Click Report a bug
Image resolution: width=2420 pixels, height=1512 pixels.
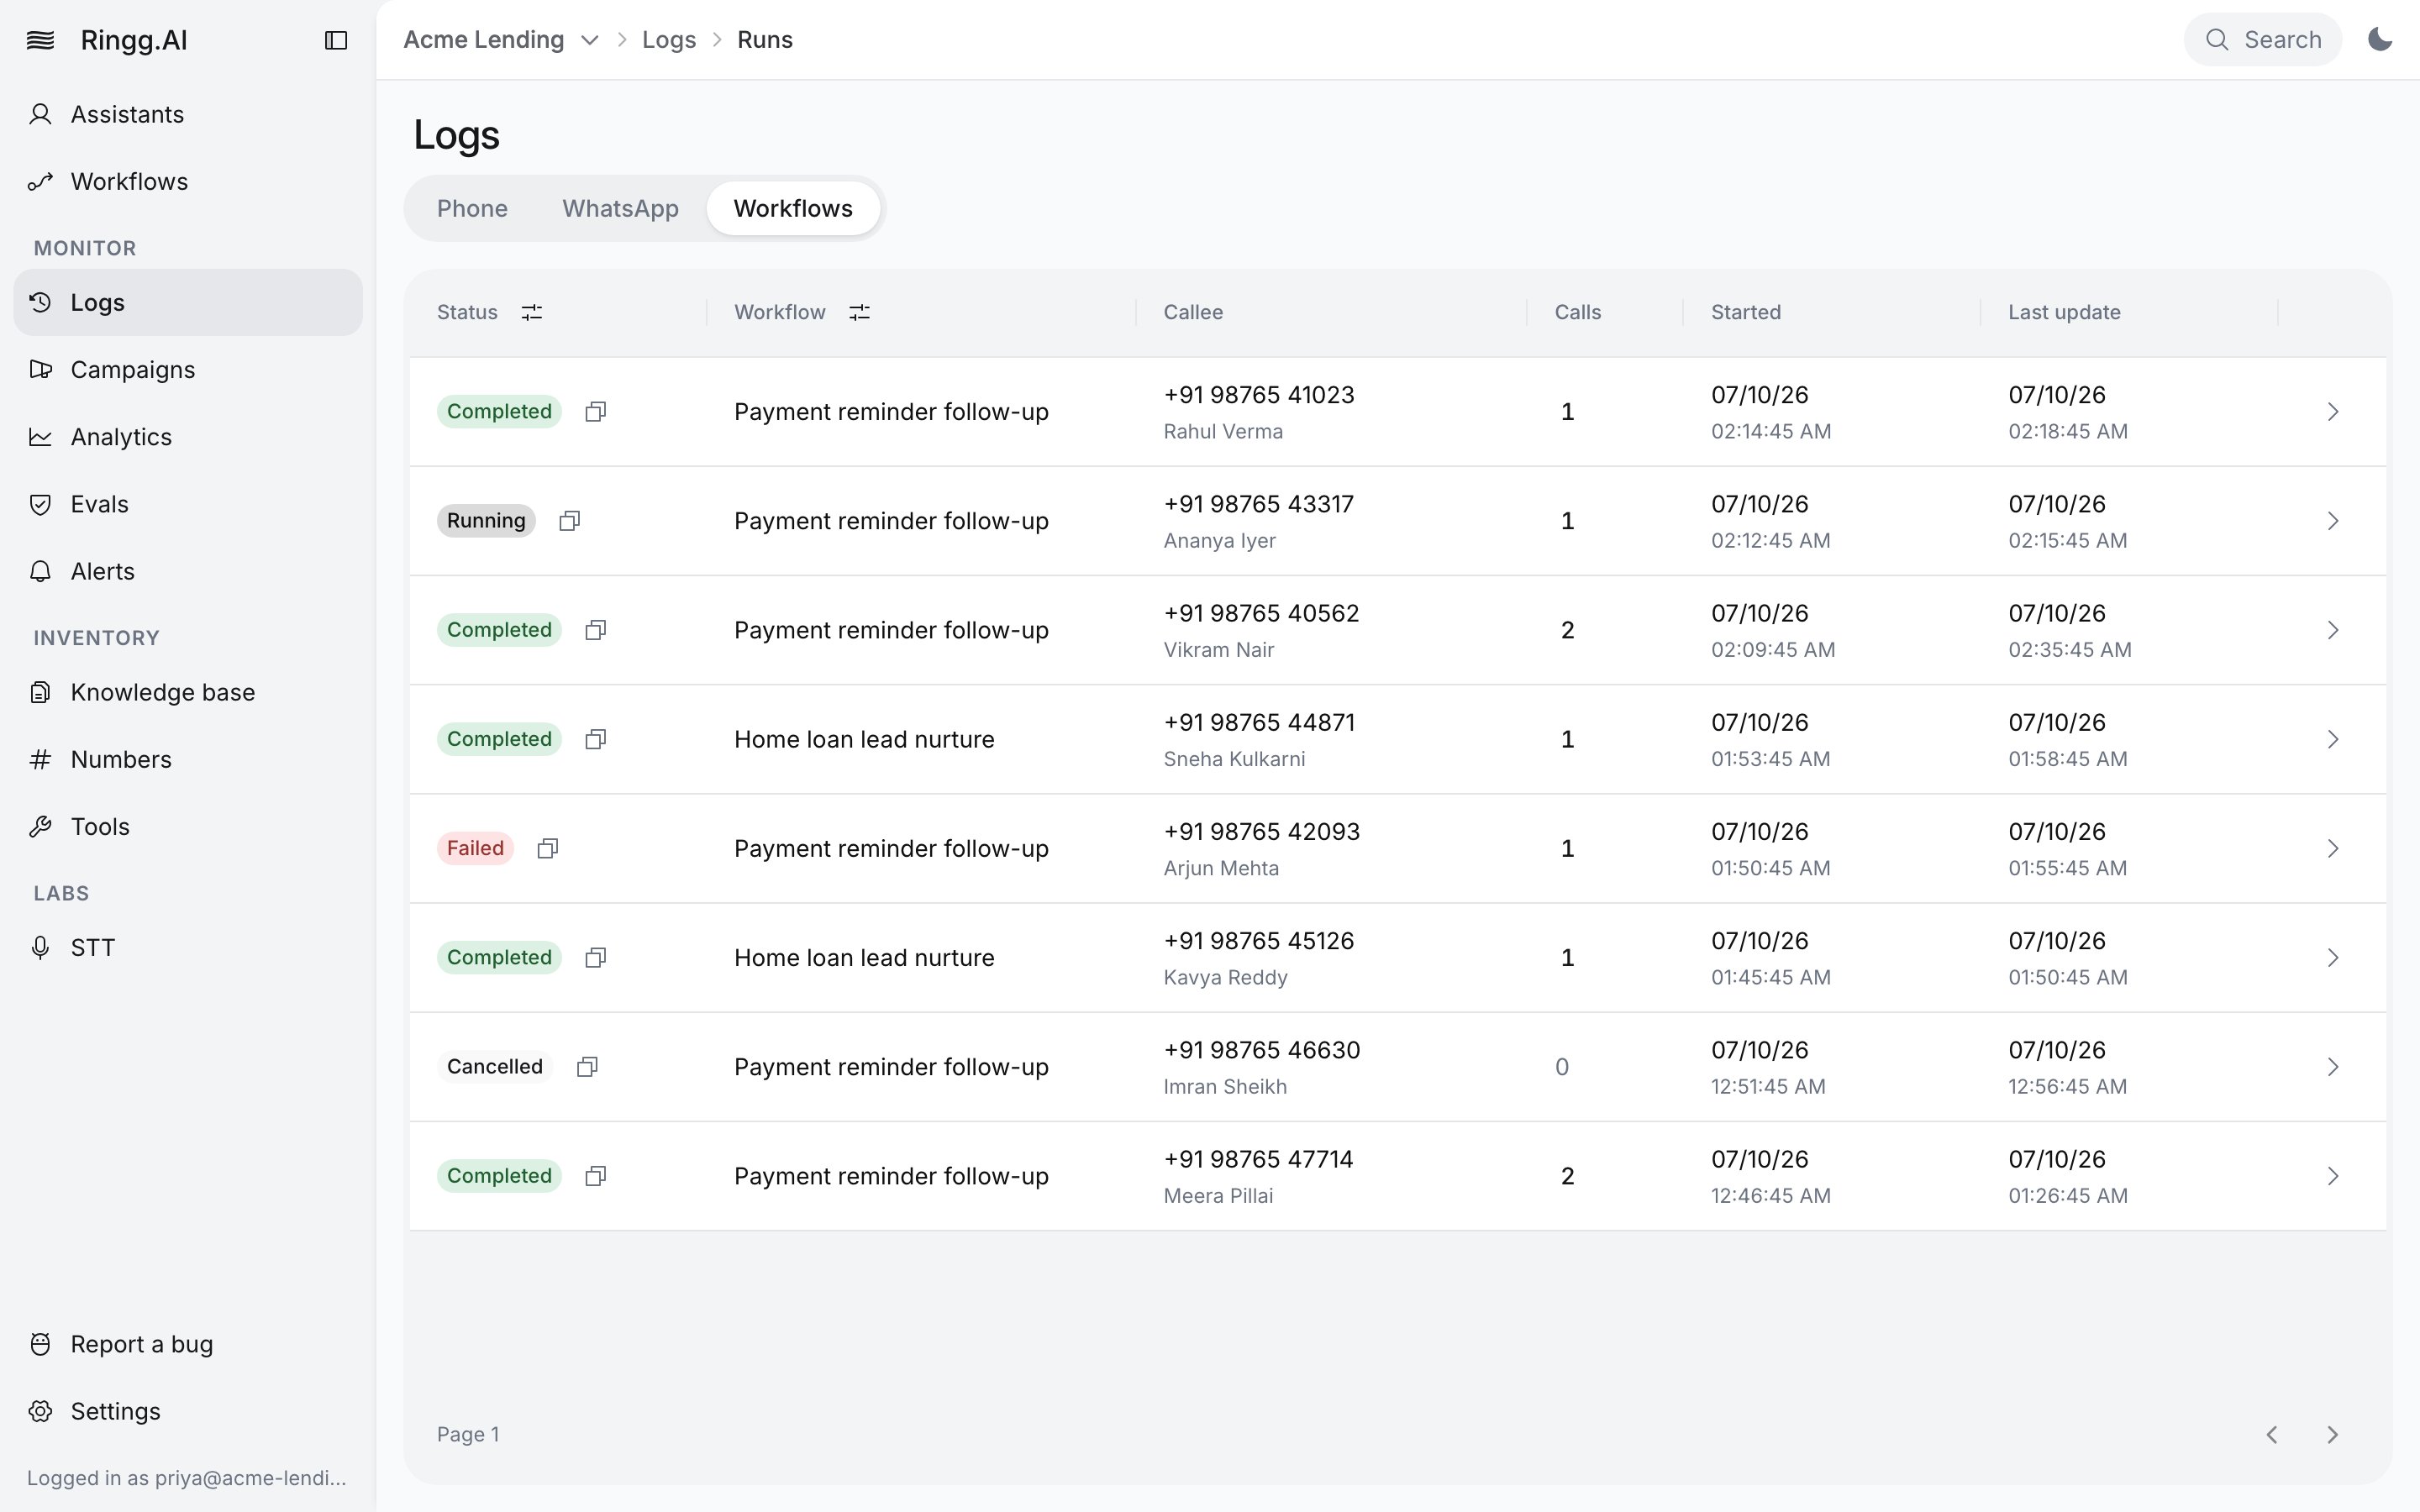coord(188,1343)
